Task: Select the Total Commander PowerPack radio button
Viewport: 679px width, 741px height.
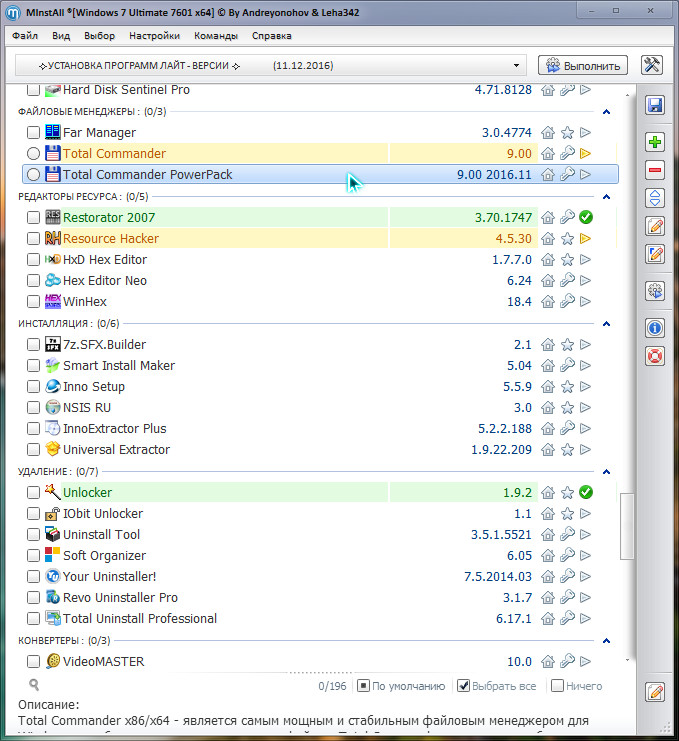Action: (x=33, y=174)
